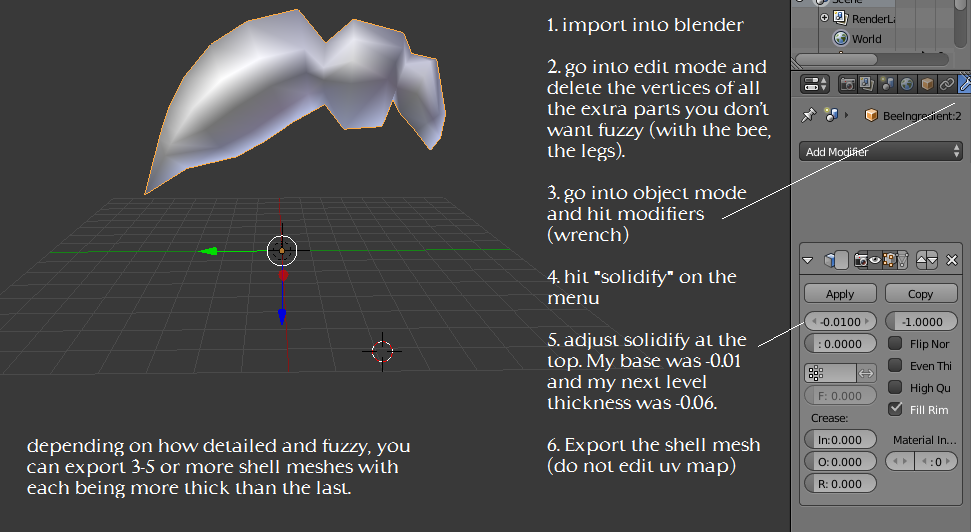Open the Render Layers properties tab

866,84
